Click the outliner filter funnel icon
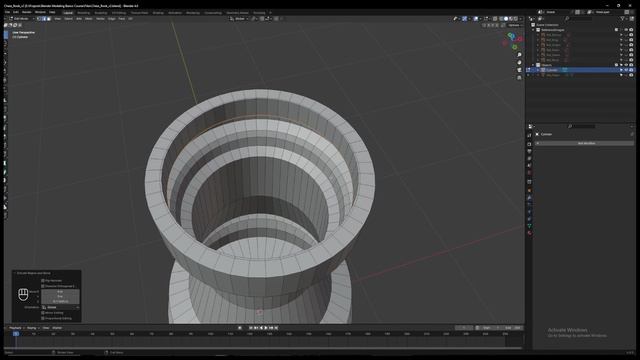The height and width of the screenshot is (360, 640). [x=623, y=19]
